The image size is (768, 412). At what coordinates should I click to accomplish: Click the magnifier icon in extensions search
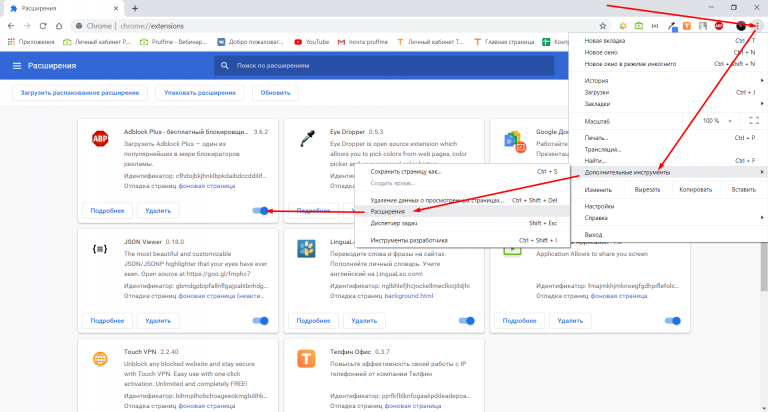click(225, 66)
